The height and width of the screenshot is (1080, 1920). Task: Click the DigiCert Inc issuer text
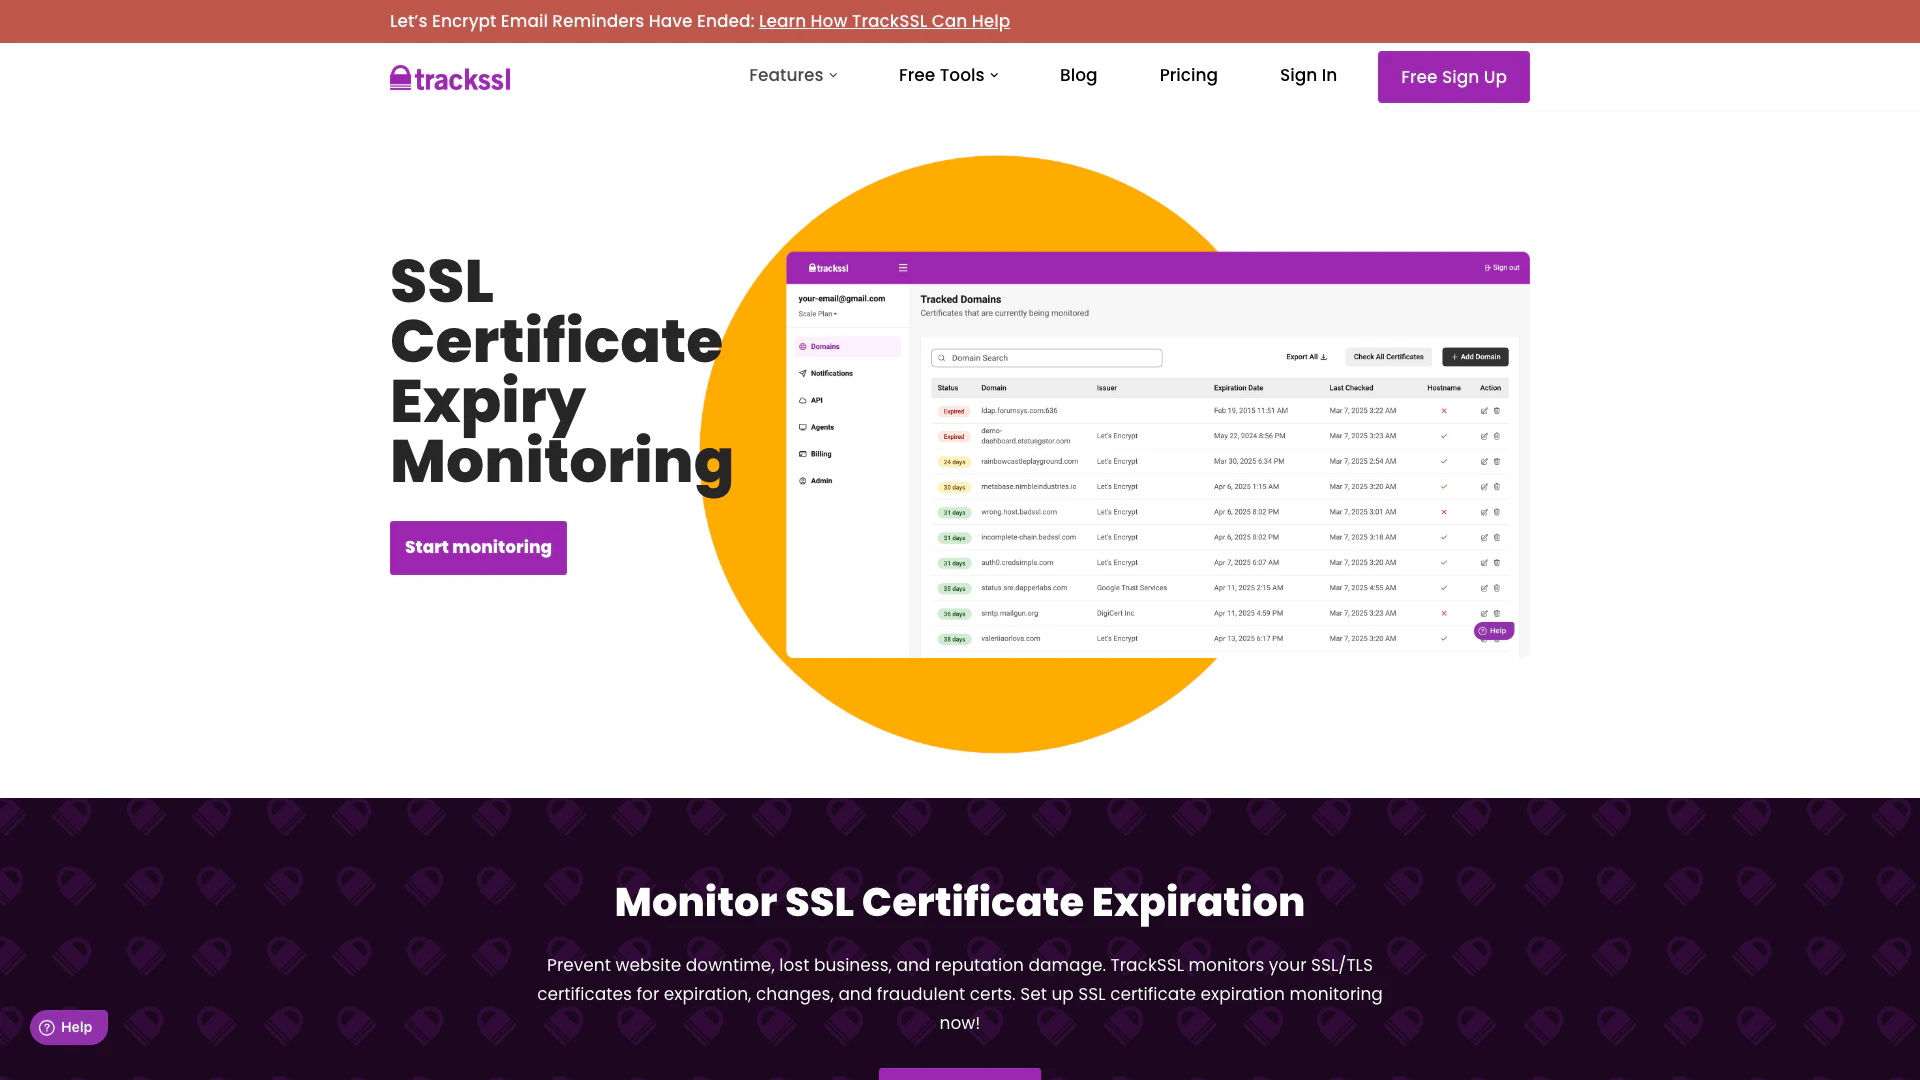(x=1115, y=613)
